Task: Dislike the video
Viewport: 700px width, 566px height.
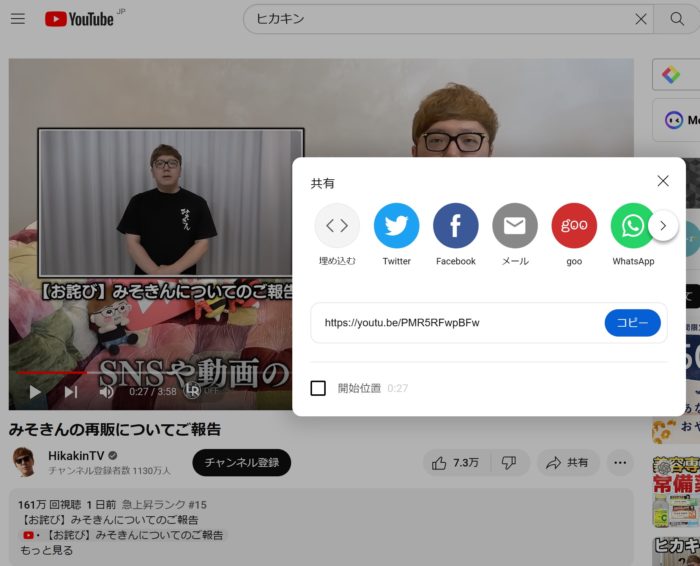Action: click(x=510, y=463)
